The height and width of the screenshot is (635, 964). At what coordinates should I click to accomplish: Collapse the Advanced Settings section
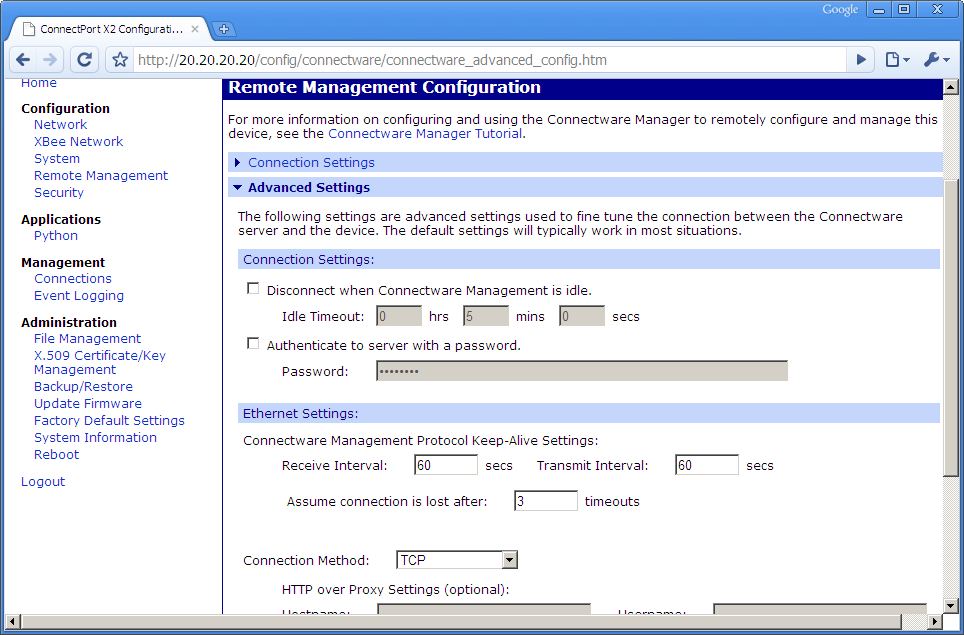click(x=308, y=187)
